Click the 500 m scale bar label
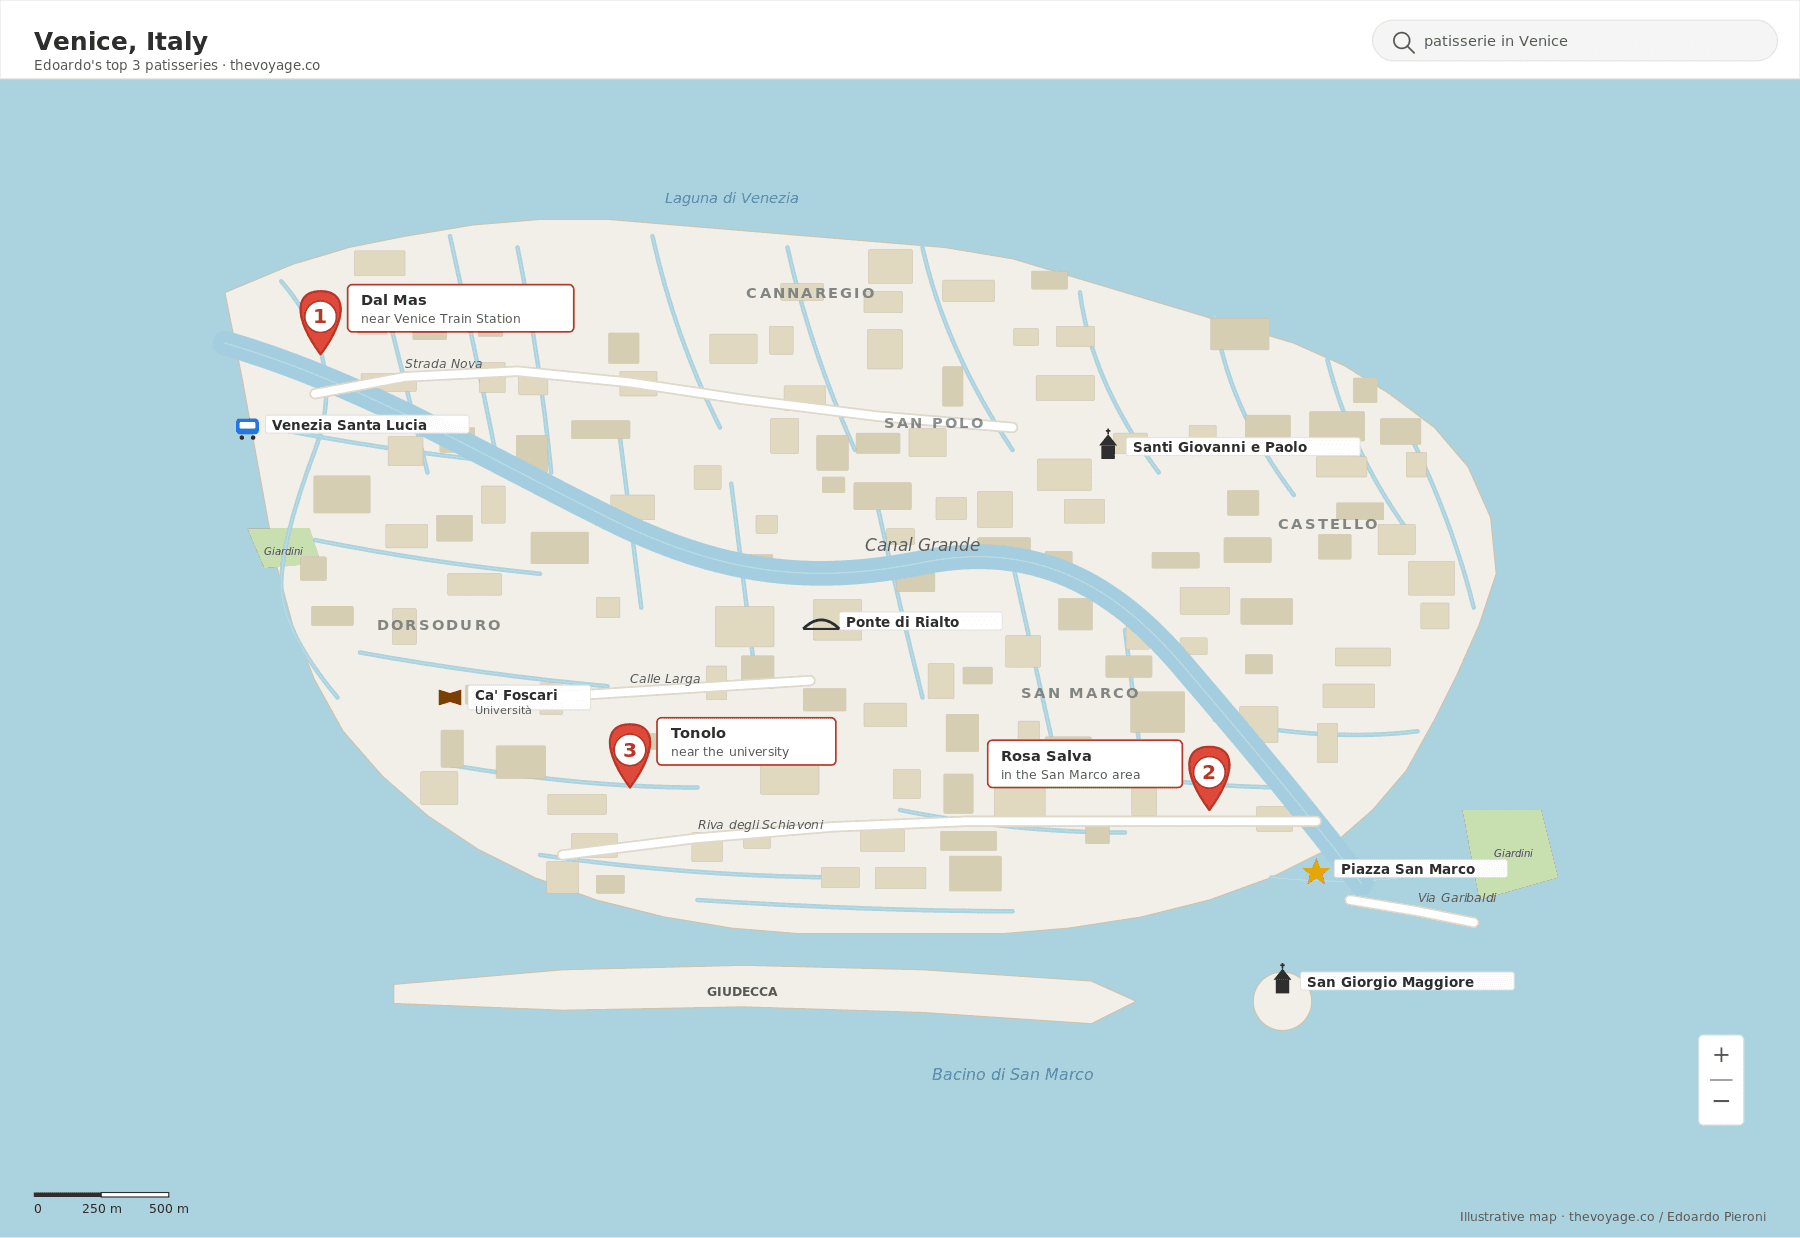 tap(169, 1209)
